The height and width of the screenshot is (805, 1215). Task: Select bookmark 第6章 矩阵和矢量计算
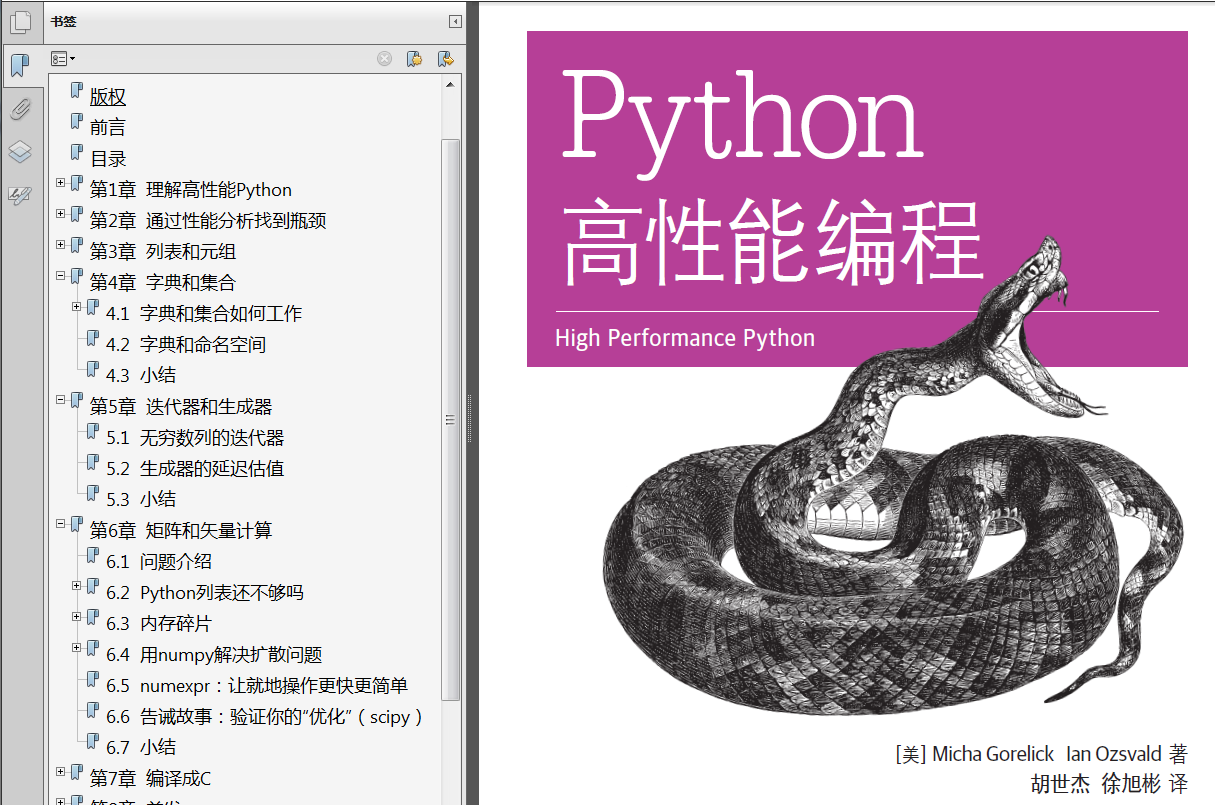click(x=181, y=531)
